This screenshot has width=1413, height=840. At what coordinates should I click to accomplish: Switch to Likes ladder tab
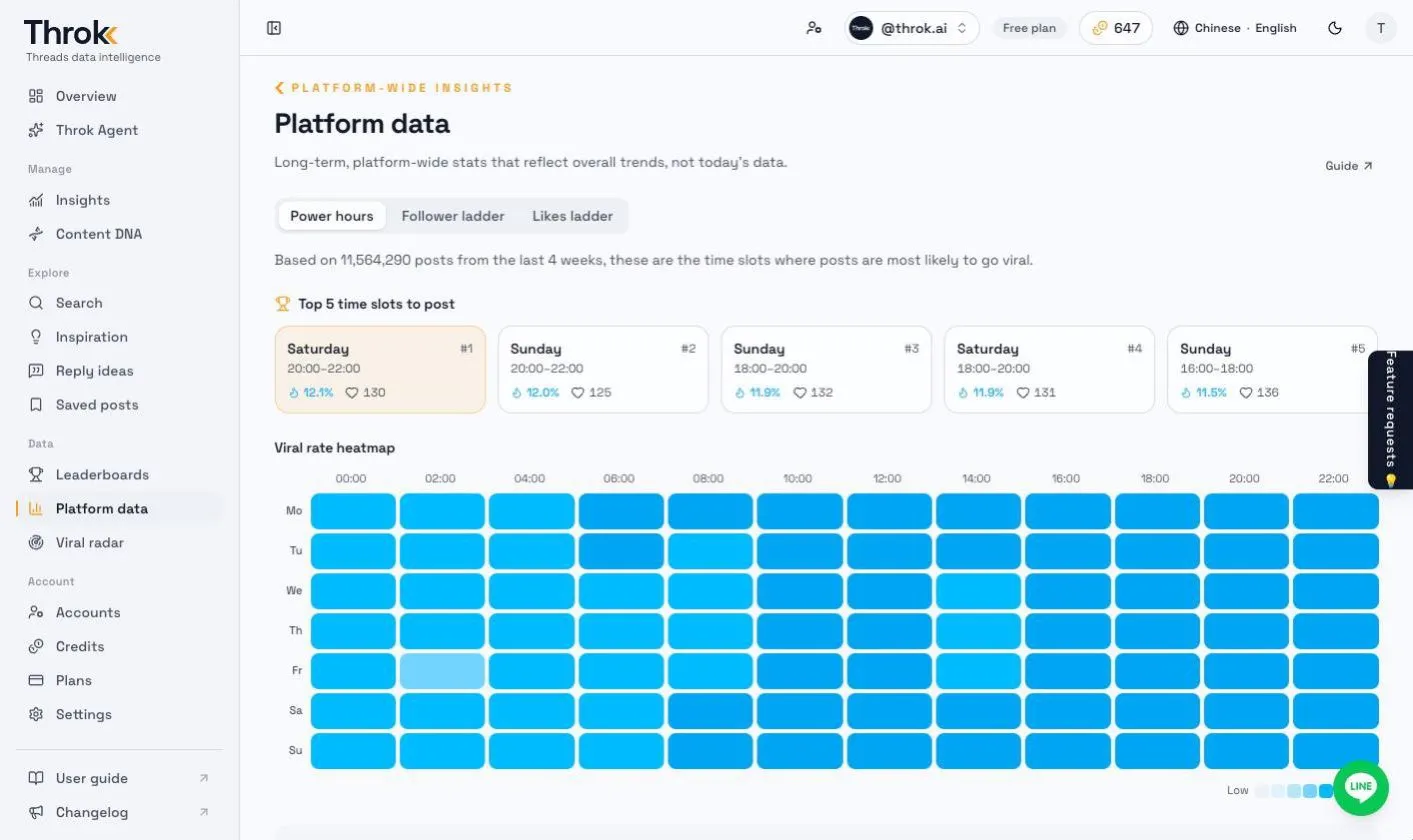click(x=572, y=216)
